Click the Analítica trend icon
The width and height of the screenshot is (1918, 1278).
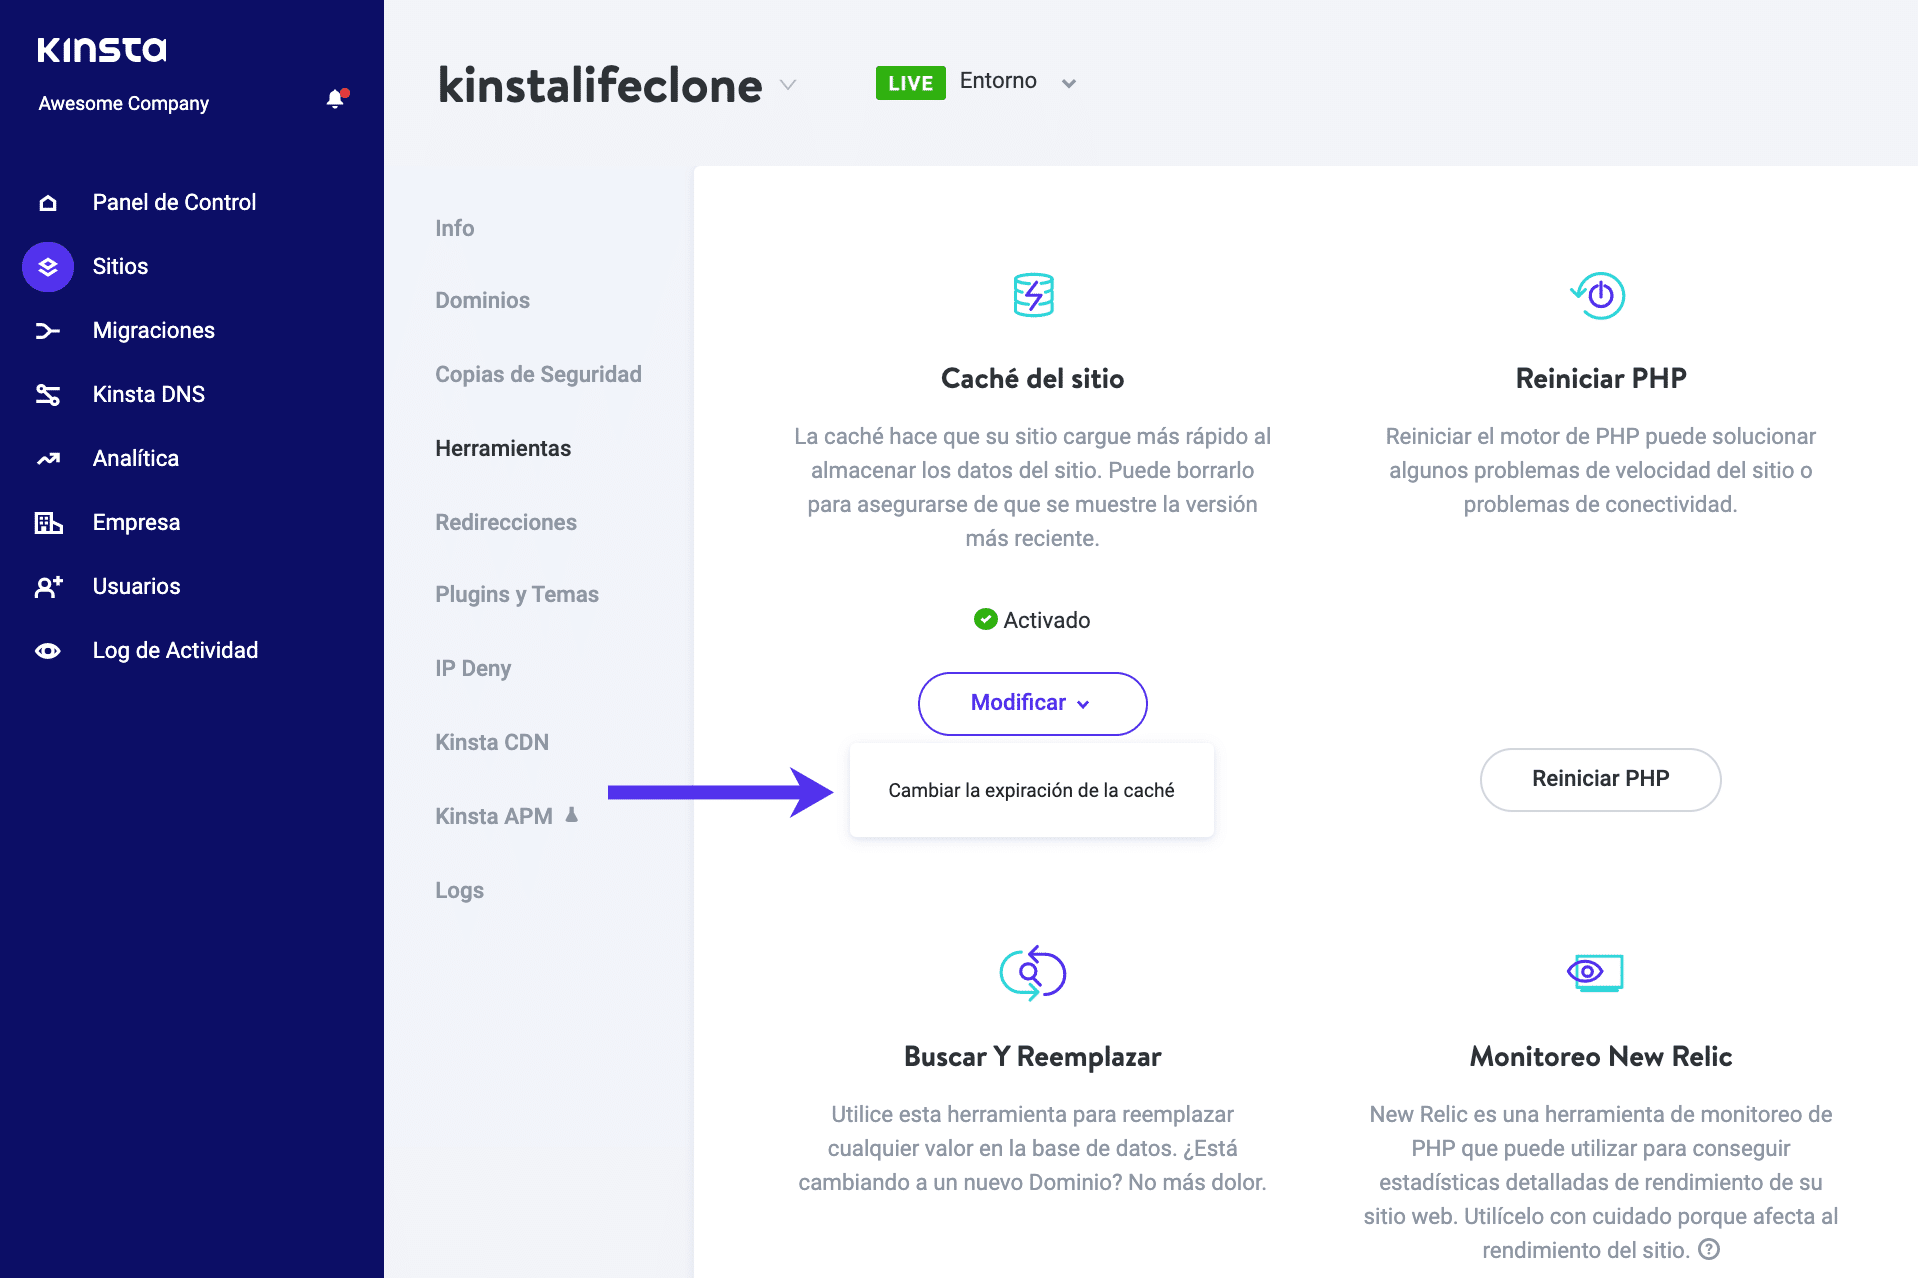coord(48,459)
